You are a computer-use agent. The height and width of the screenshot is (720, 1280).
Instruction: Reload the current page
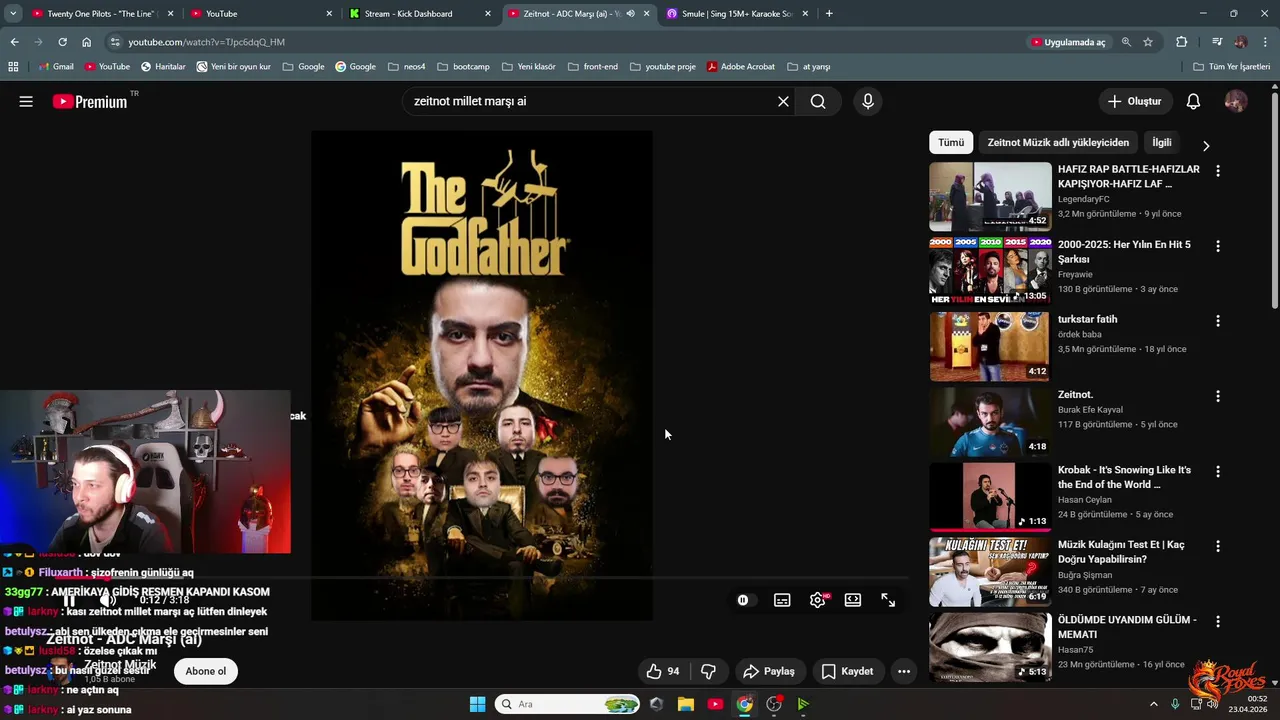click(x=62, y=42)
